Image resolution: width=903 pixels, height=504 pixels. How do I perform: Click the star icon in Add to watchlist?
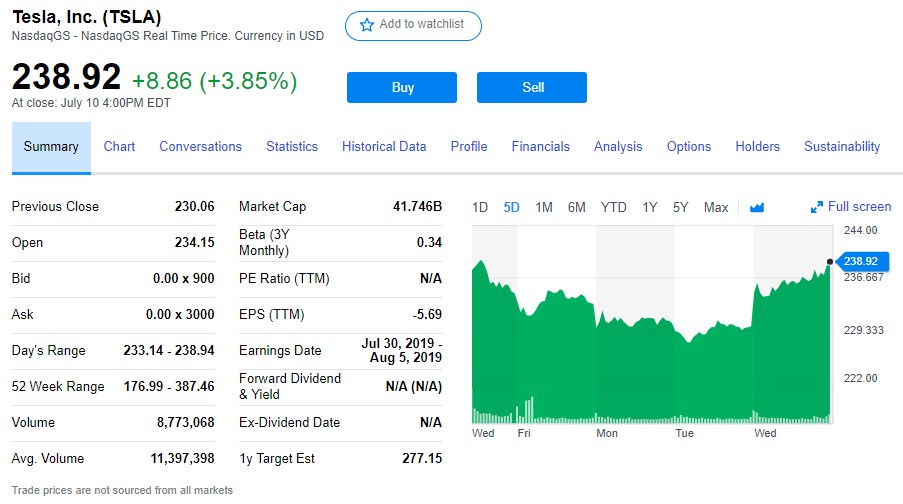(x=367, y=25)
